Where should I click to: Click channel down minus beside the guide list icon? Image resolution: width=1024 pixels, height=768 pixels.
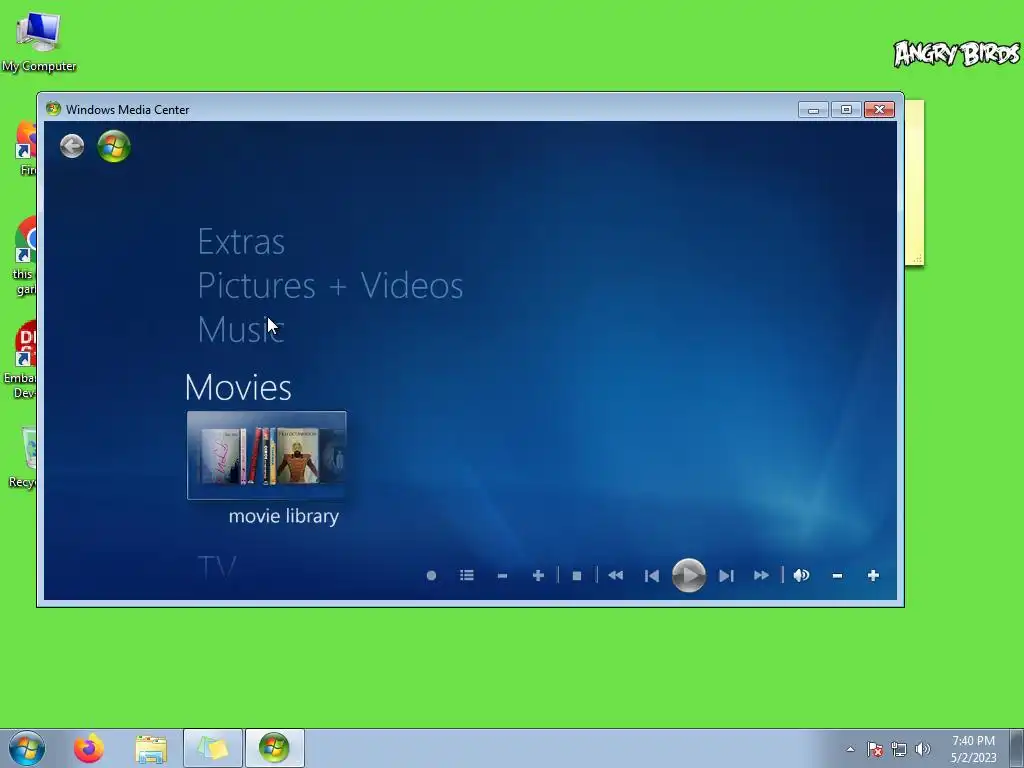click(x=502, y=575)
